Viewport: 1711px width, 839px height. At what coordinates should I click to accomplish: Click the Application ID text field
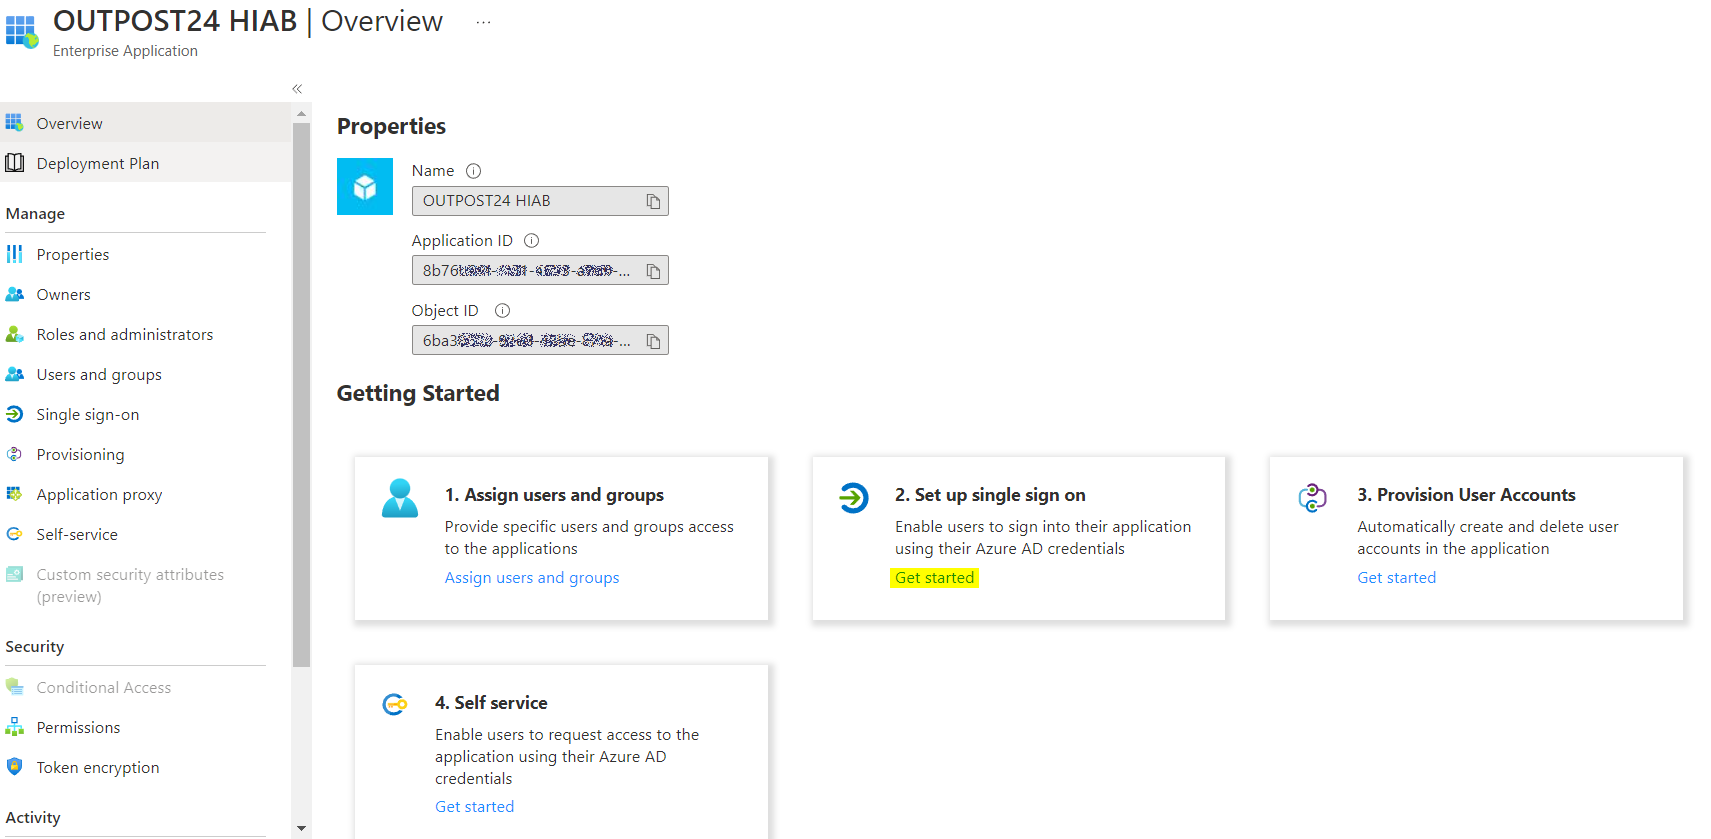click(x=526, y=271)
